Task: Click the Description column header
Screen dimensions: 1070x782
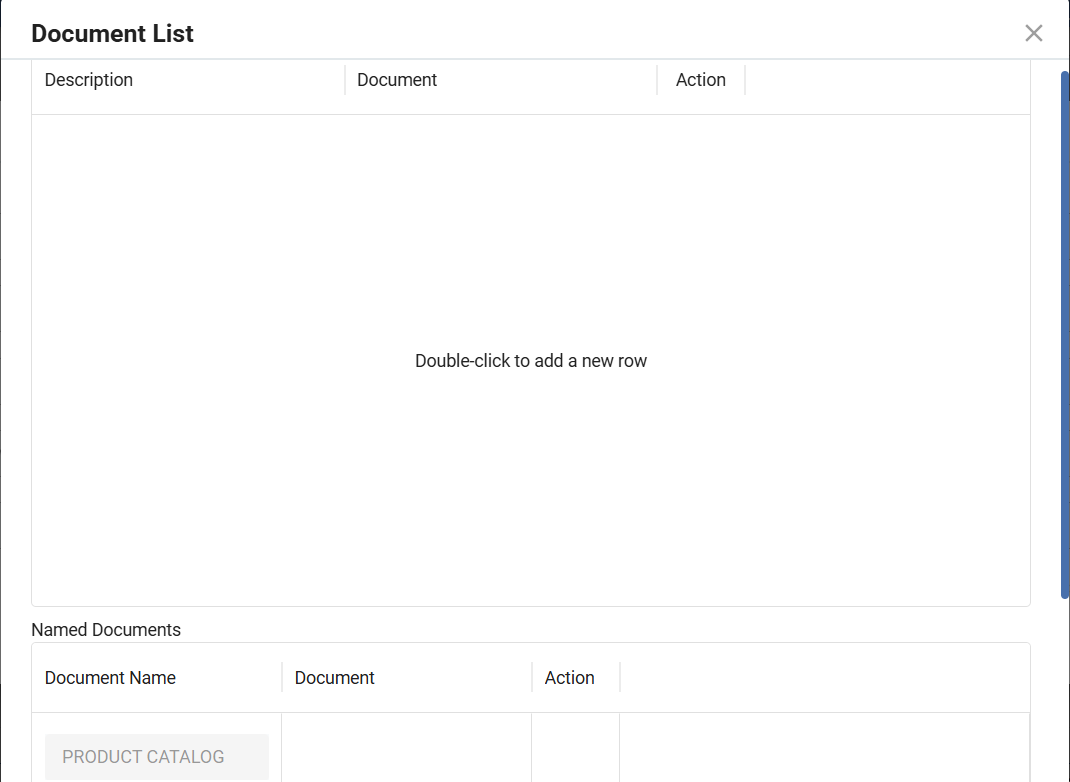Action: (x=89, y=80)
